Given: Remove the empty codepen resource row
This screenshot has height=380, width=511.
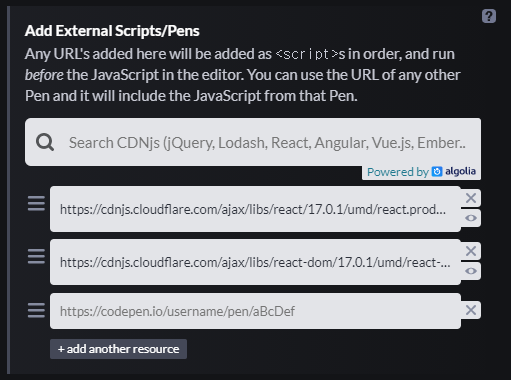Looking at the screenshot, I should click(471, 310).
